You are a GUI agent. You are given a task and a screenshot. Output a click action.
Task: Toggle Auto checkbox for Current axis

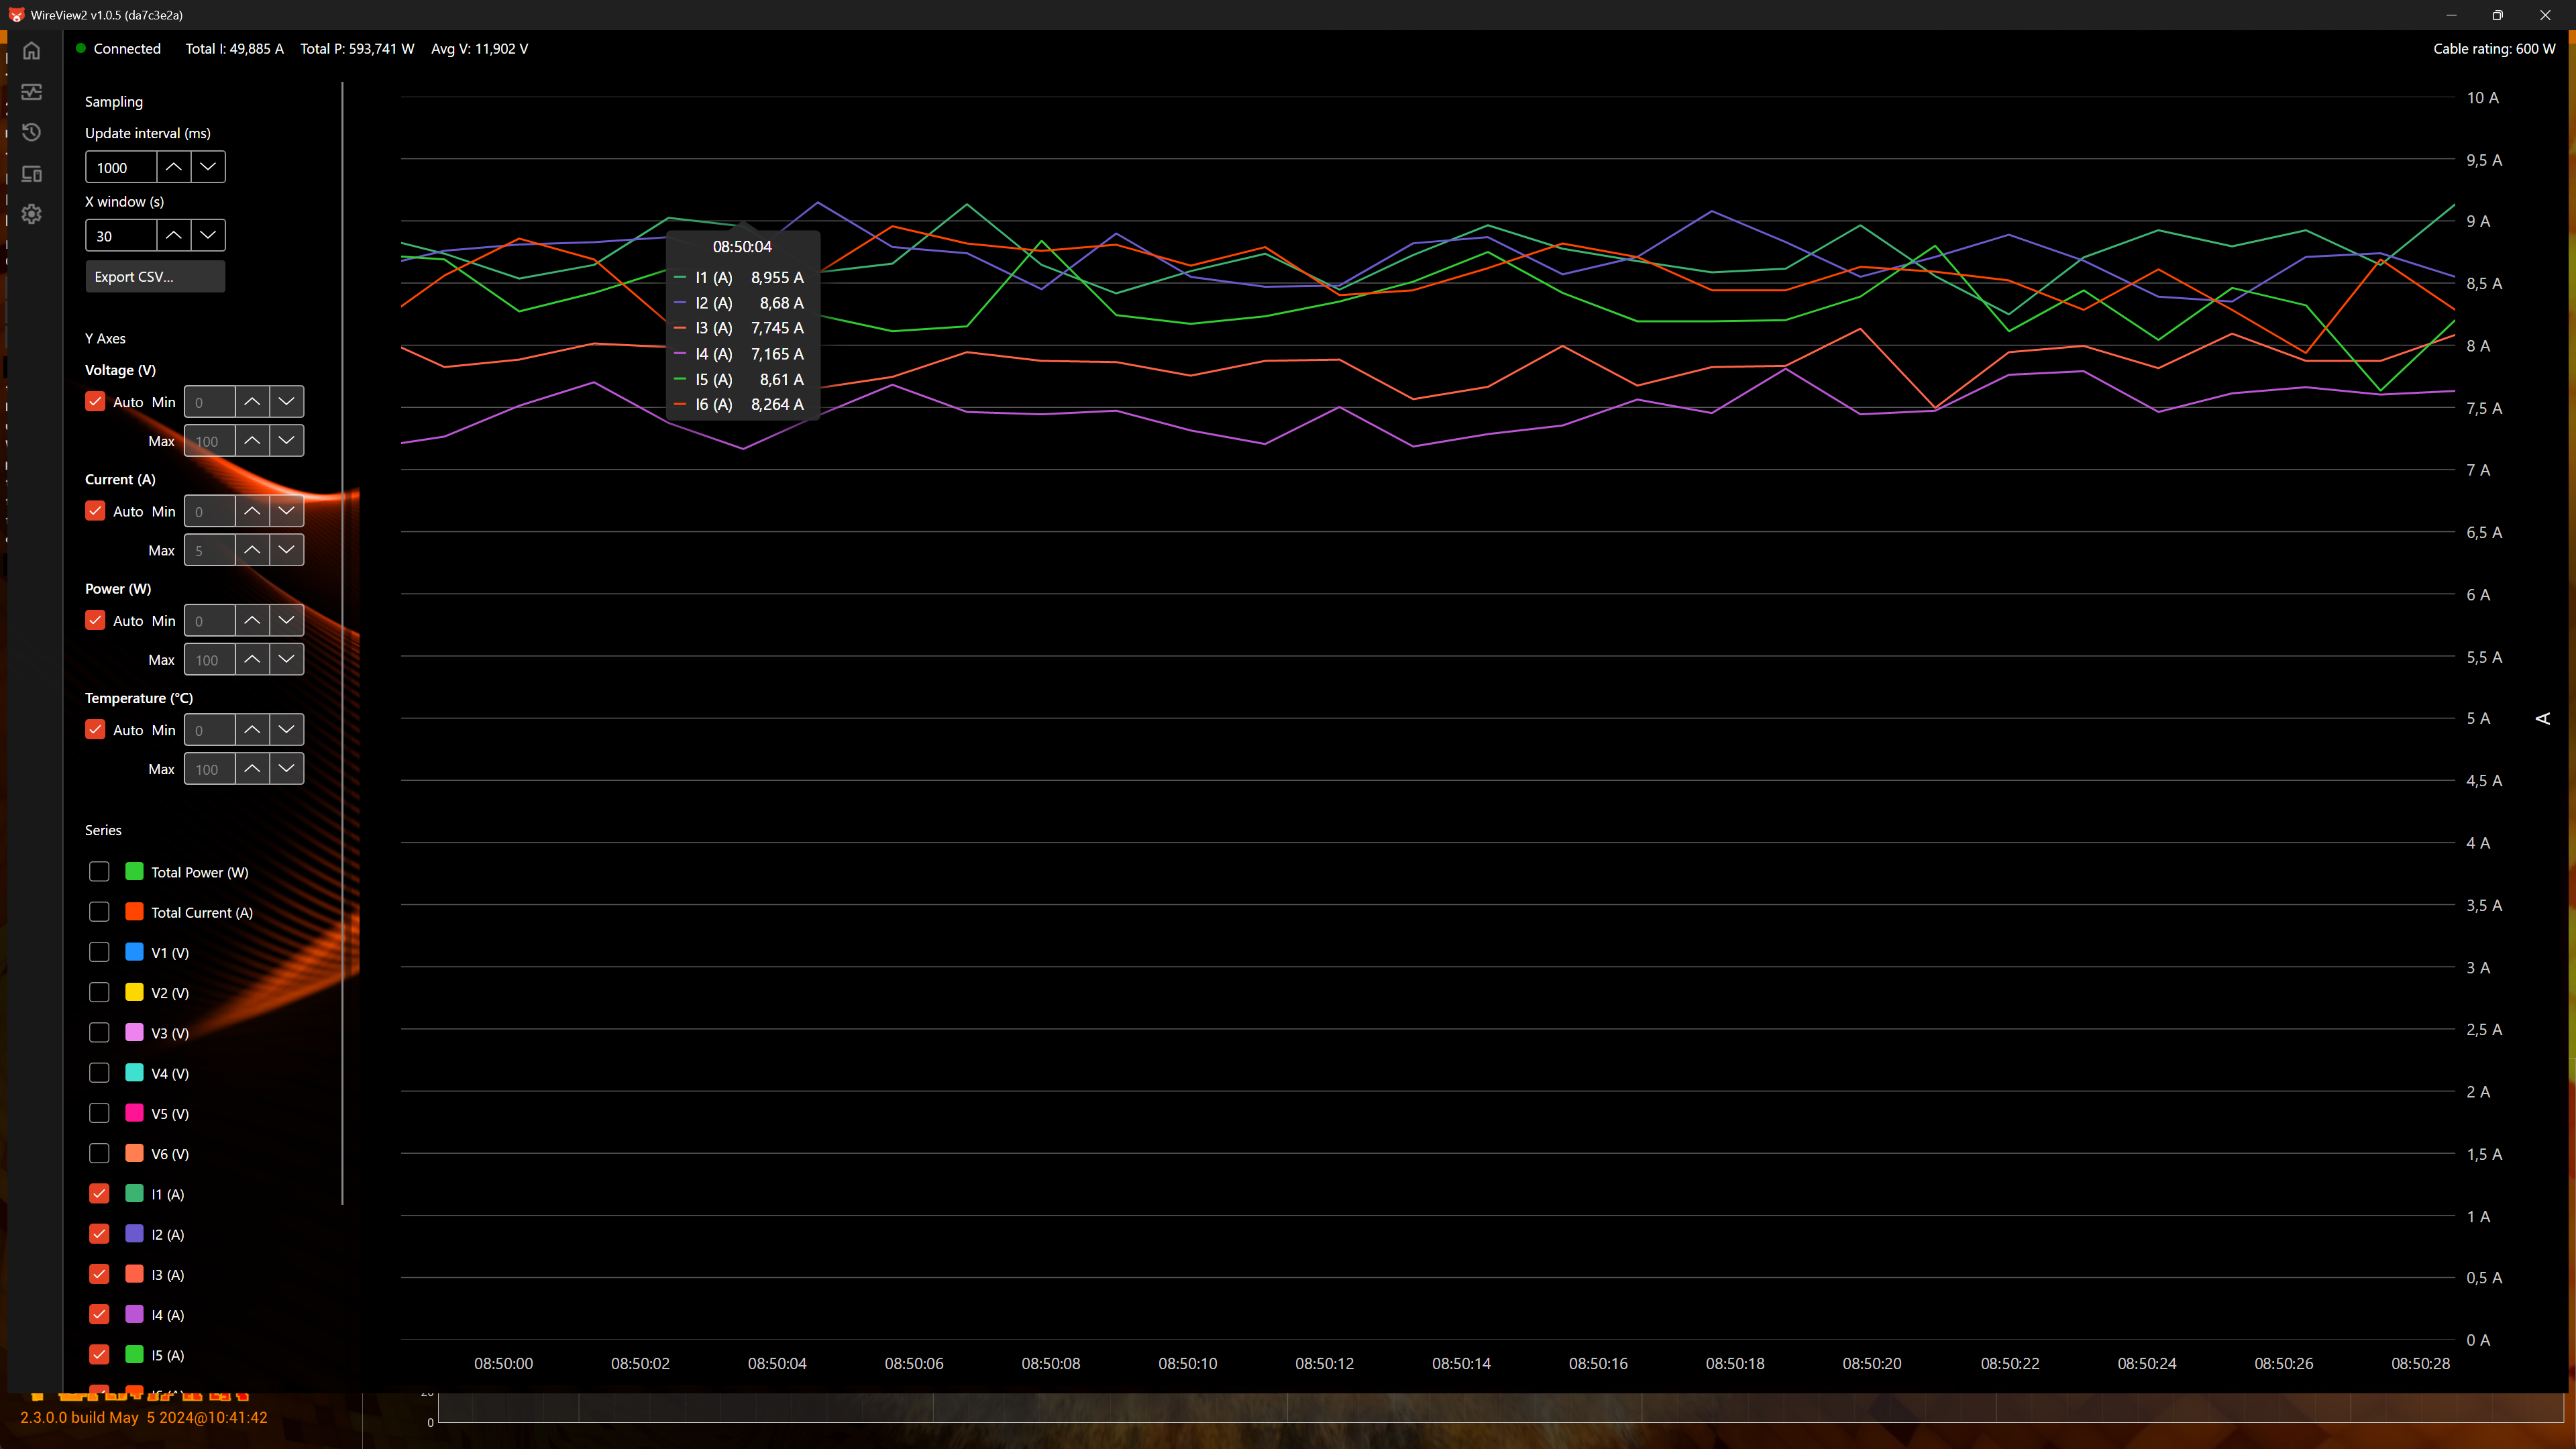coord(95,511)
